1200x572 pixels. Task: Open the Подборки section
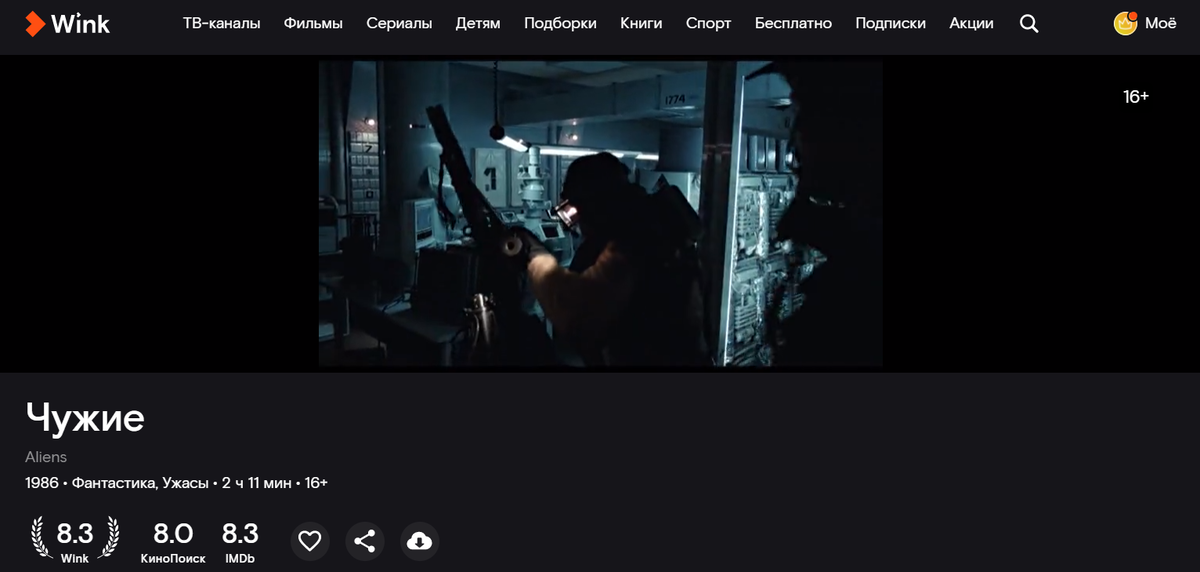[560, 23]
